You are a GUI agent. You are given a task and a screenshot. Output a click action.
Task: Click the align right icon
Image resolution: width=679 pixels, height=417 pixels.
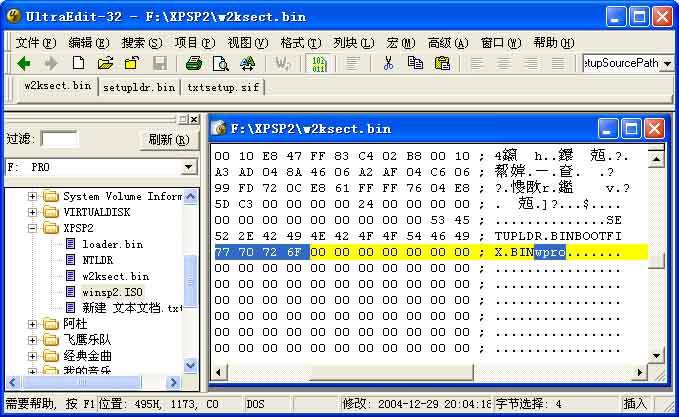[530, 64]
